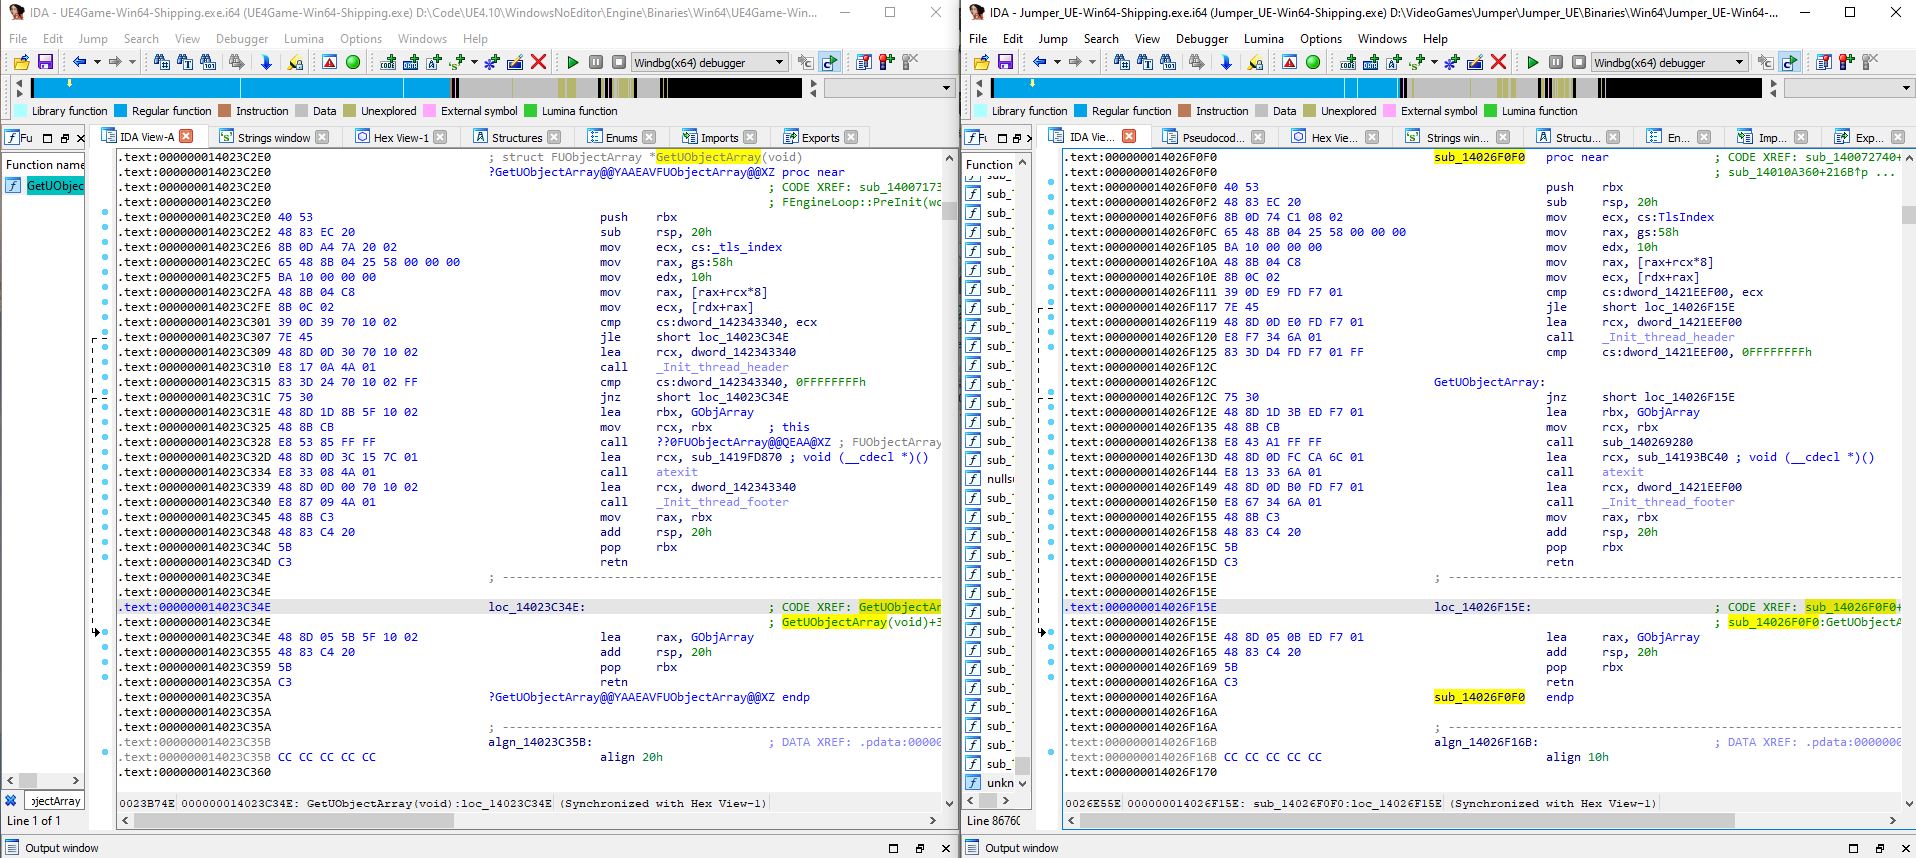The height and width of the screenshot is (858, 1916).
Task: Click the green circle icon in UE4Game toolbar
Action: 352,62
